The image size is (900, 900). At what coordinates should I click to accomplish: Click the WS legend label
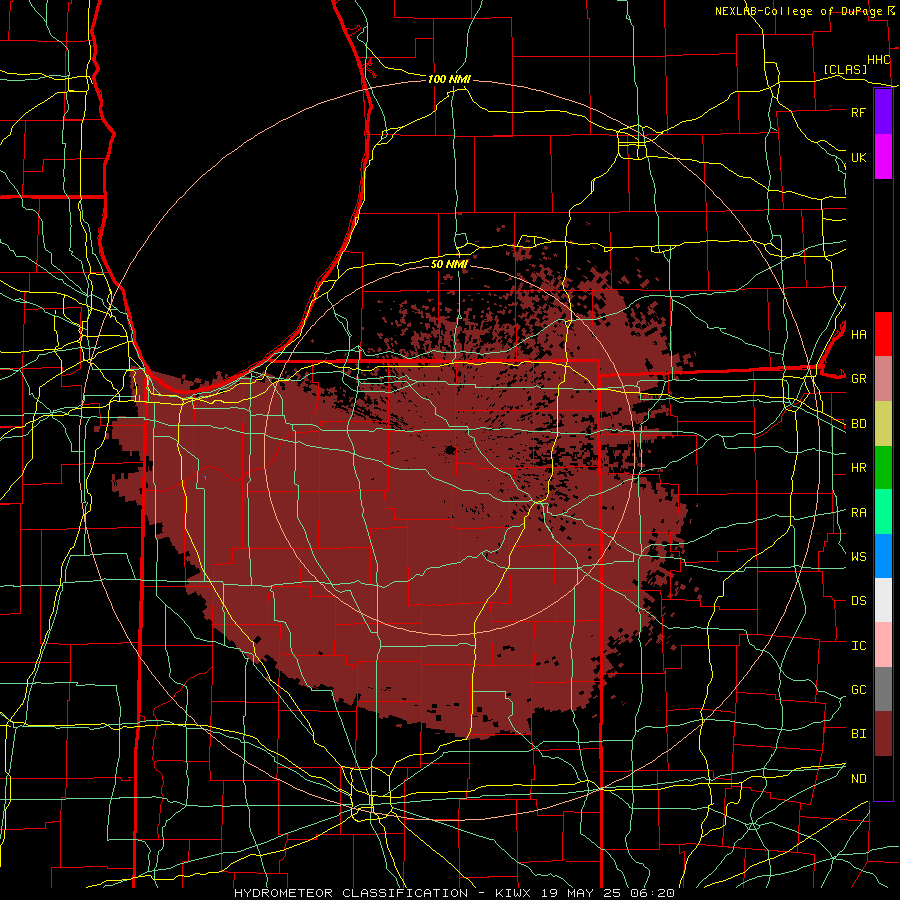pos(858,557)
